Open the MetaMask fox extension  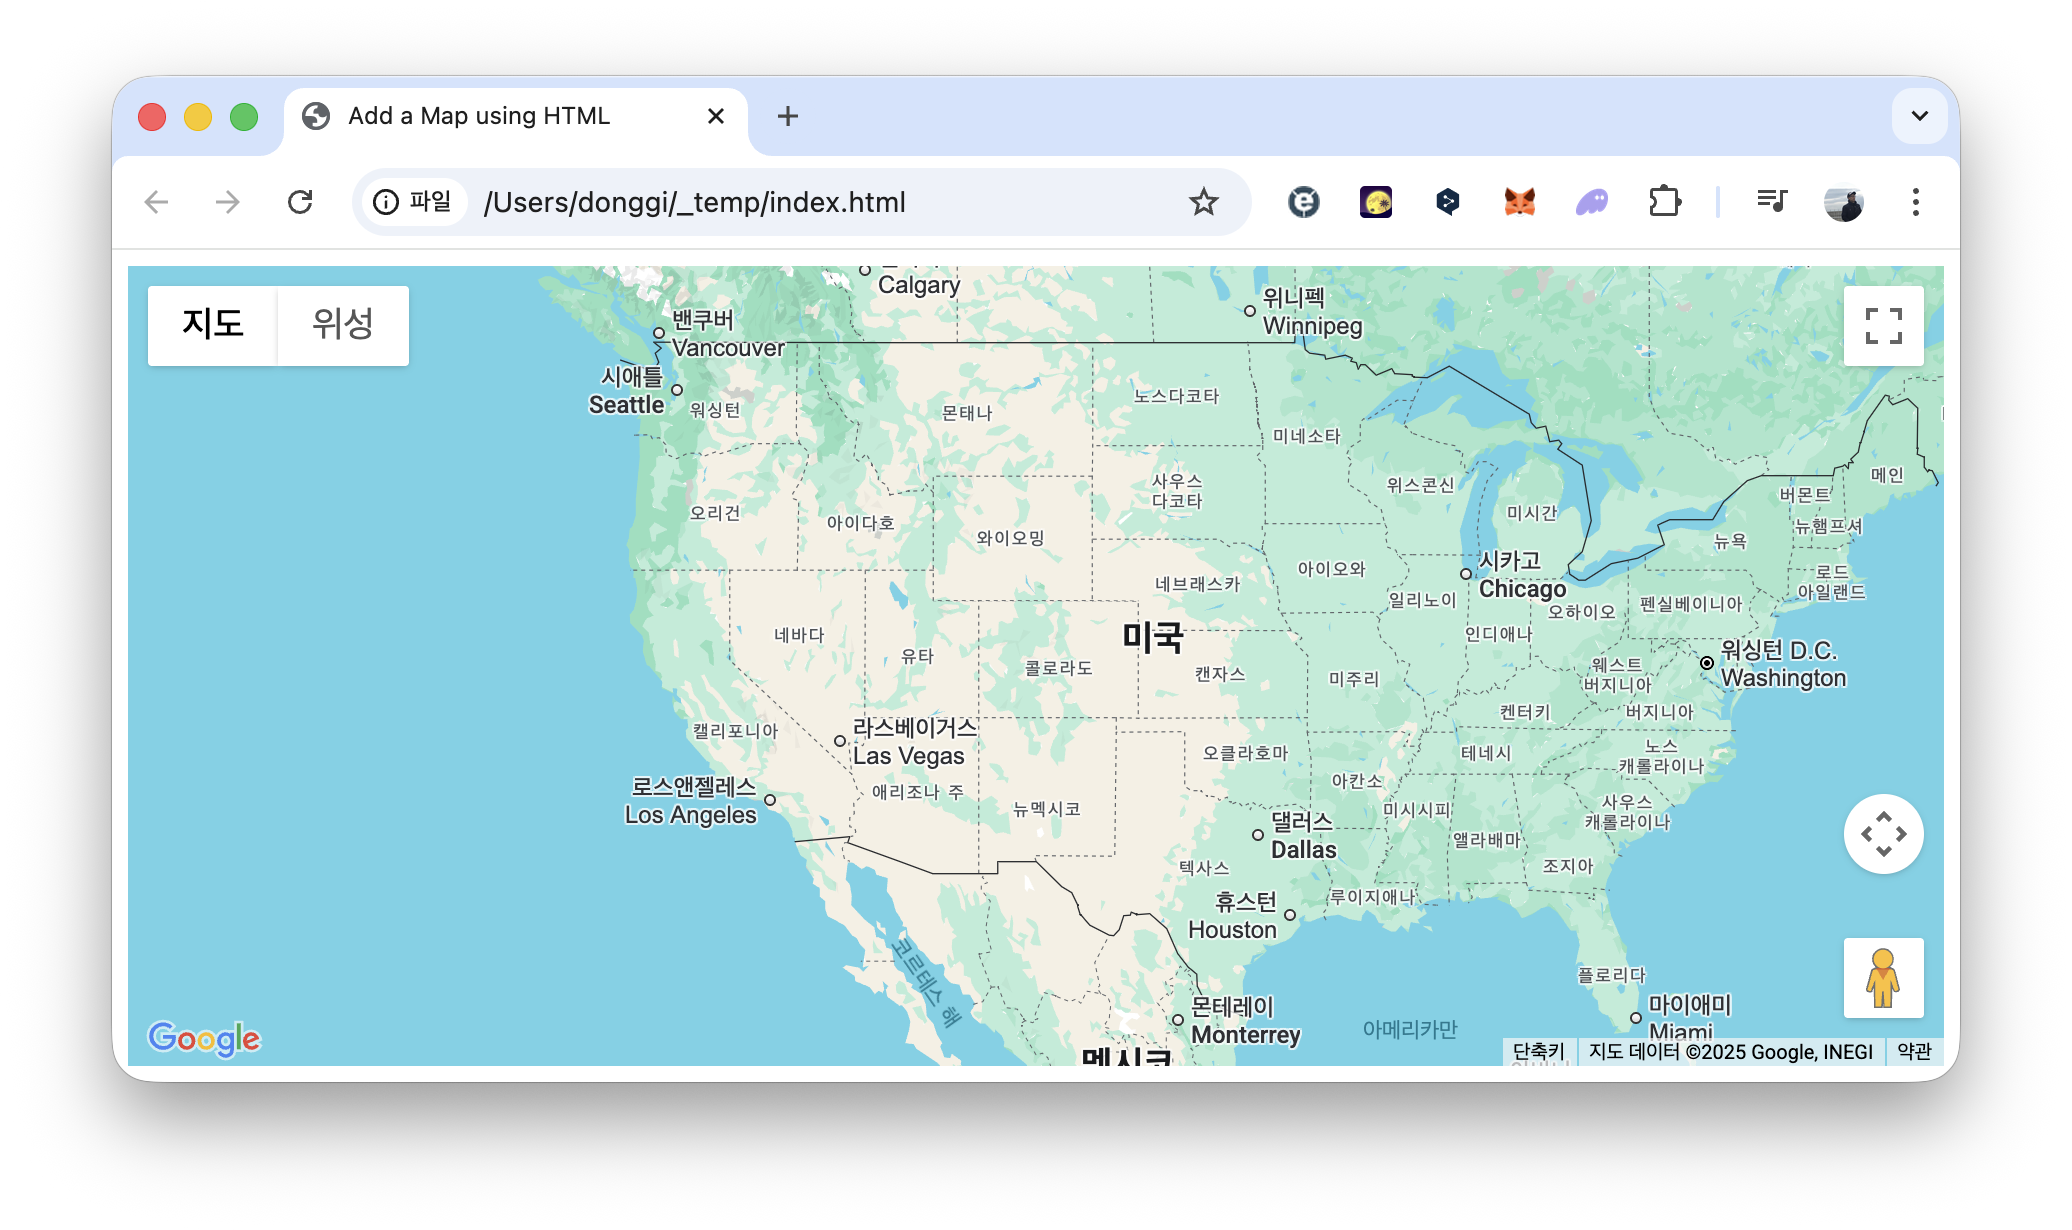click(1519, 202)
